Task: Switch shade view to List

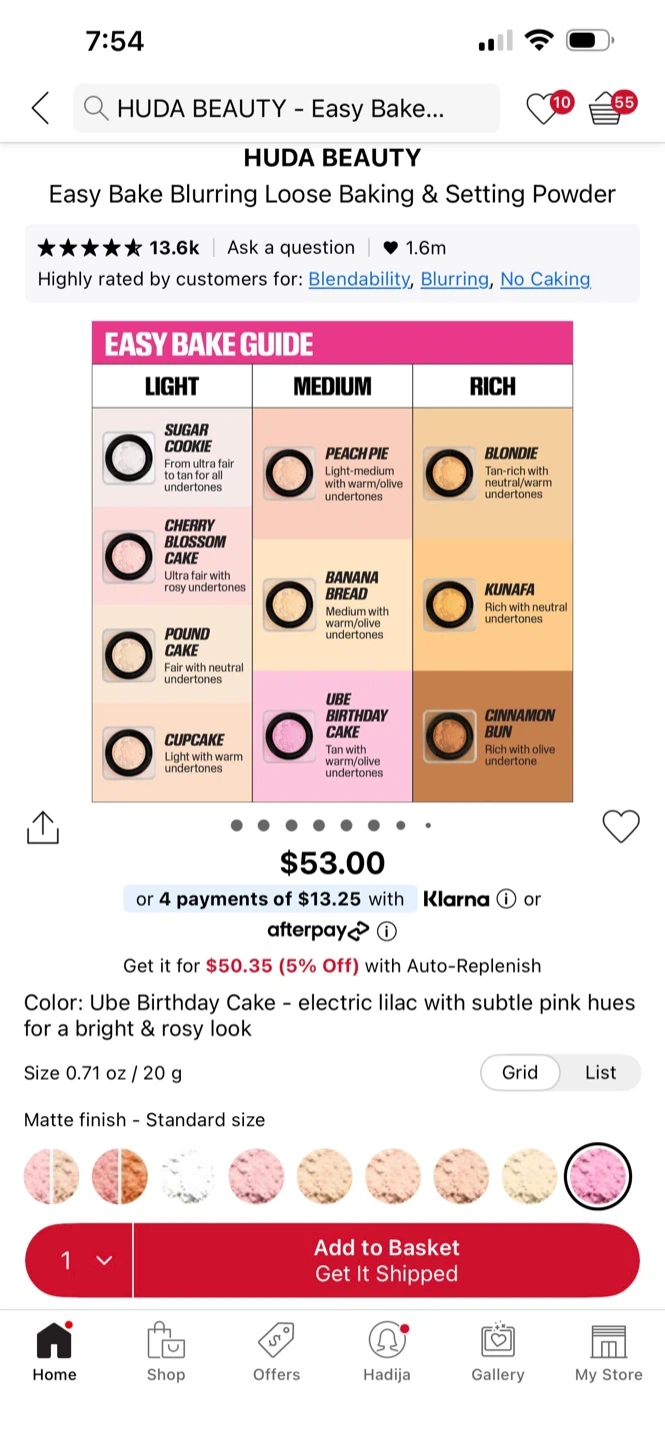Action: [600, 1072]
